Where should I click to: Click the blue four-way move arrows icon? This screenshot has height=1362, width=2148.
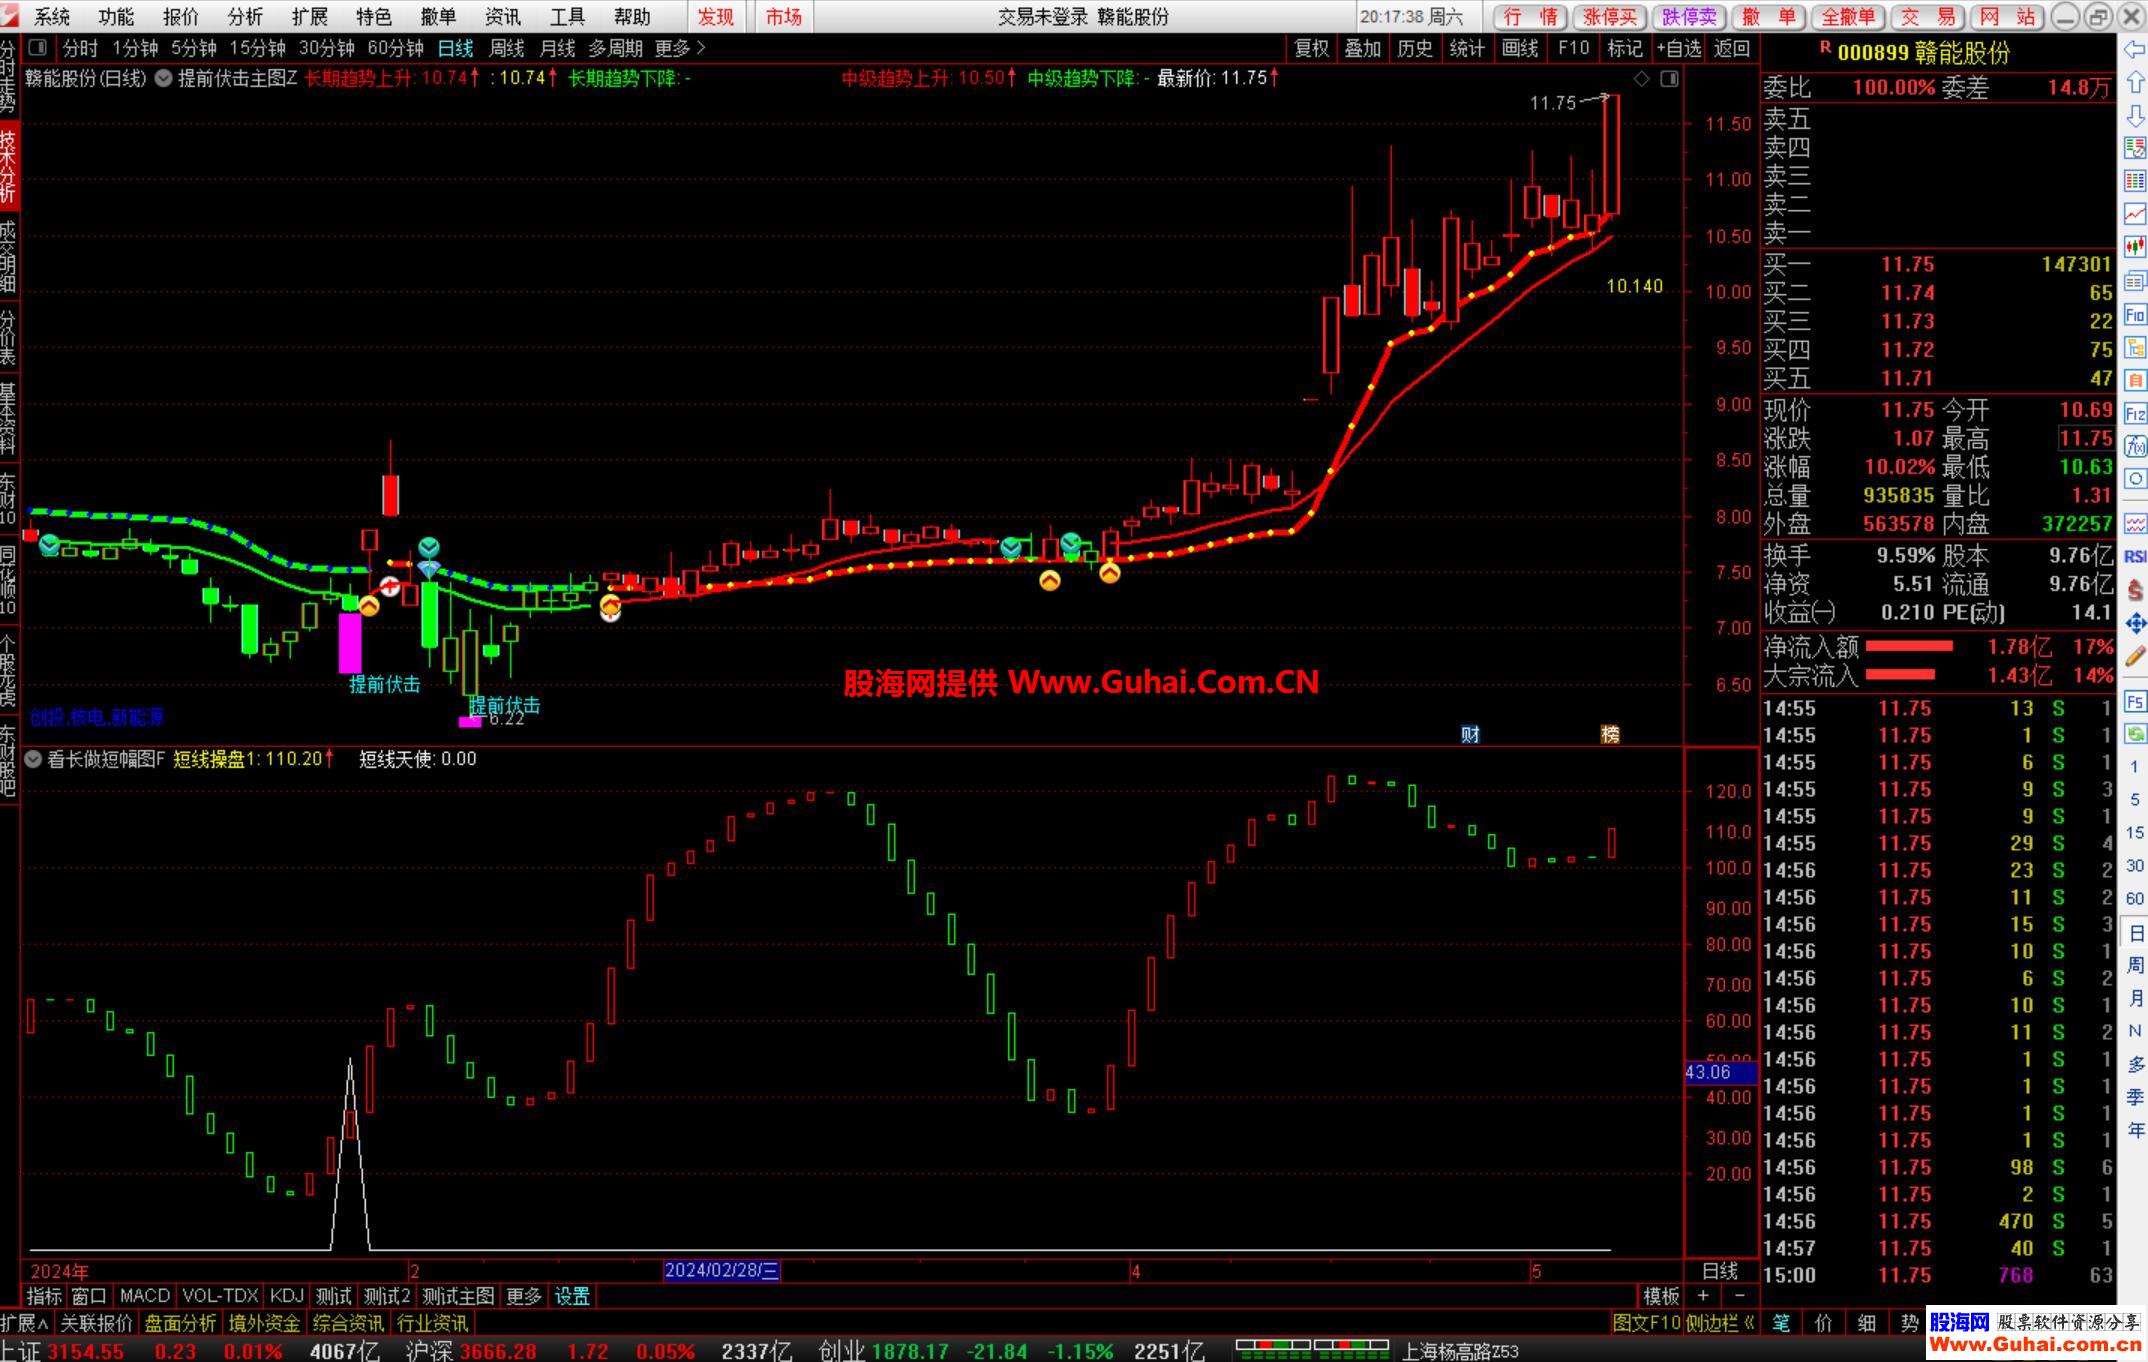tap(2135, 624)
